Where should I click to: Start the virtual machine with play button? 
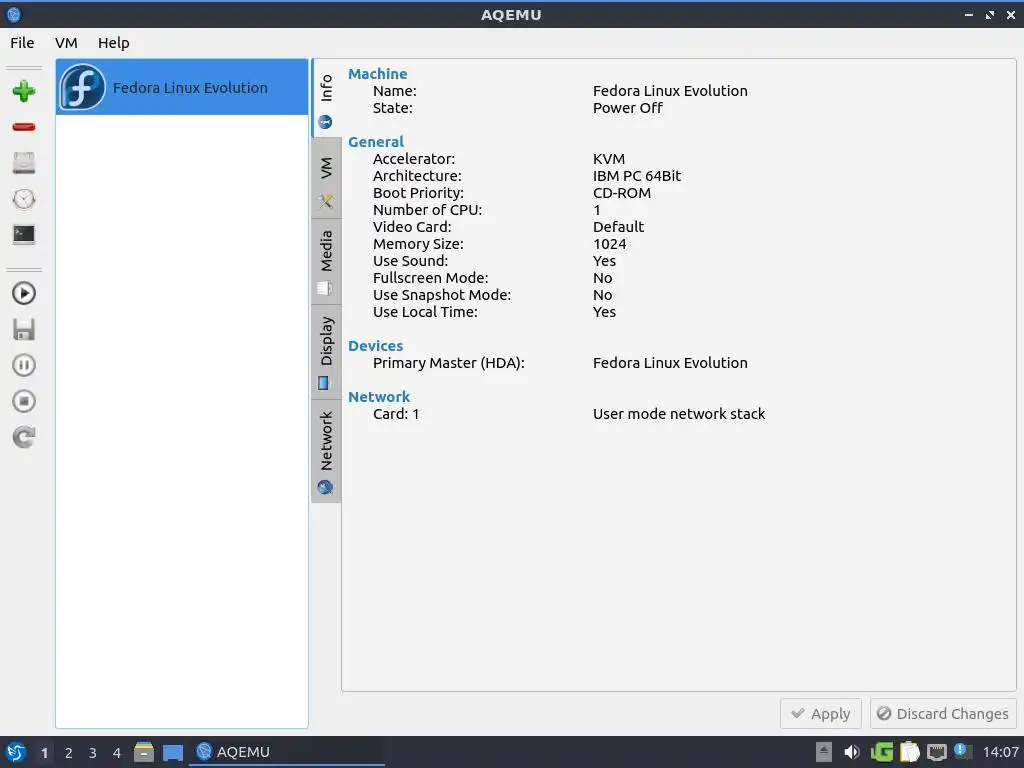[24, 293]
